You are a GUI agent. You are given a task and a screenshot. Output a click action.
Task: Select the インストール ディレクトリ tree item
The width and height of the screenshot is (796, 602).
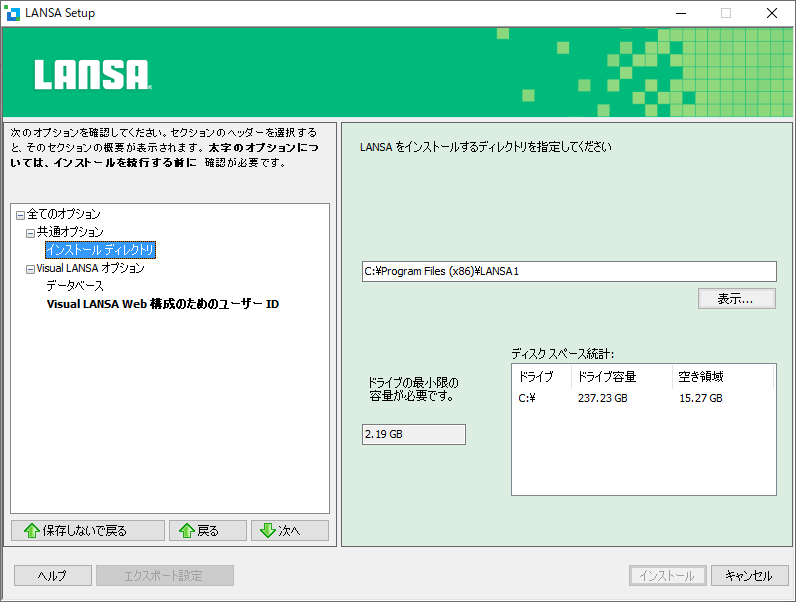tap(101, 250)
